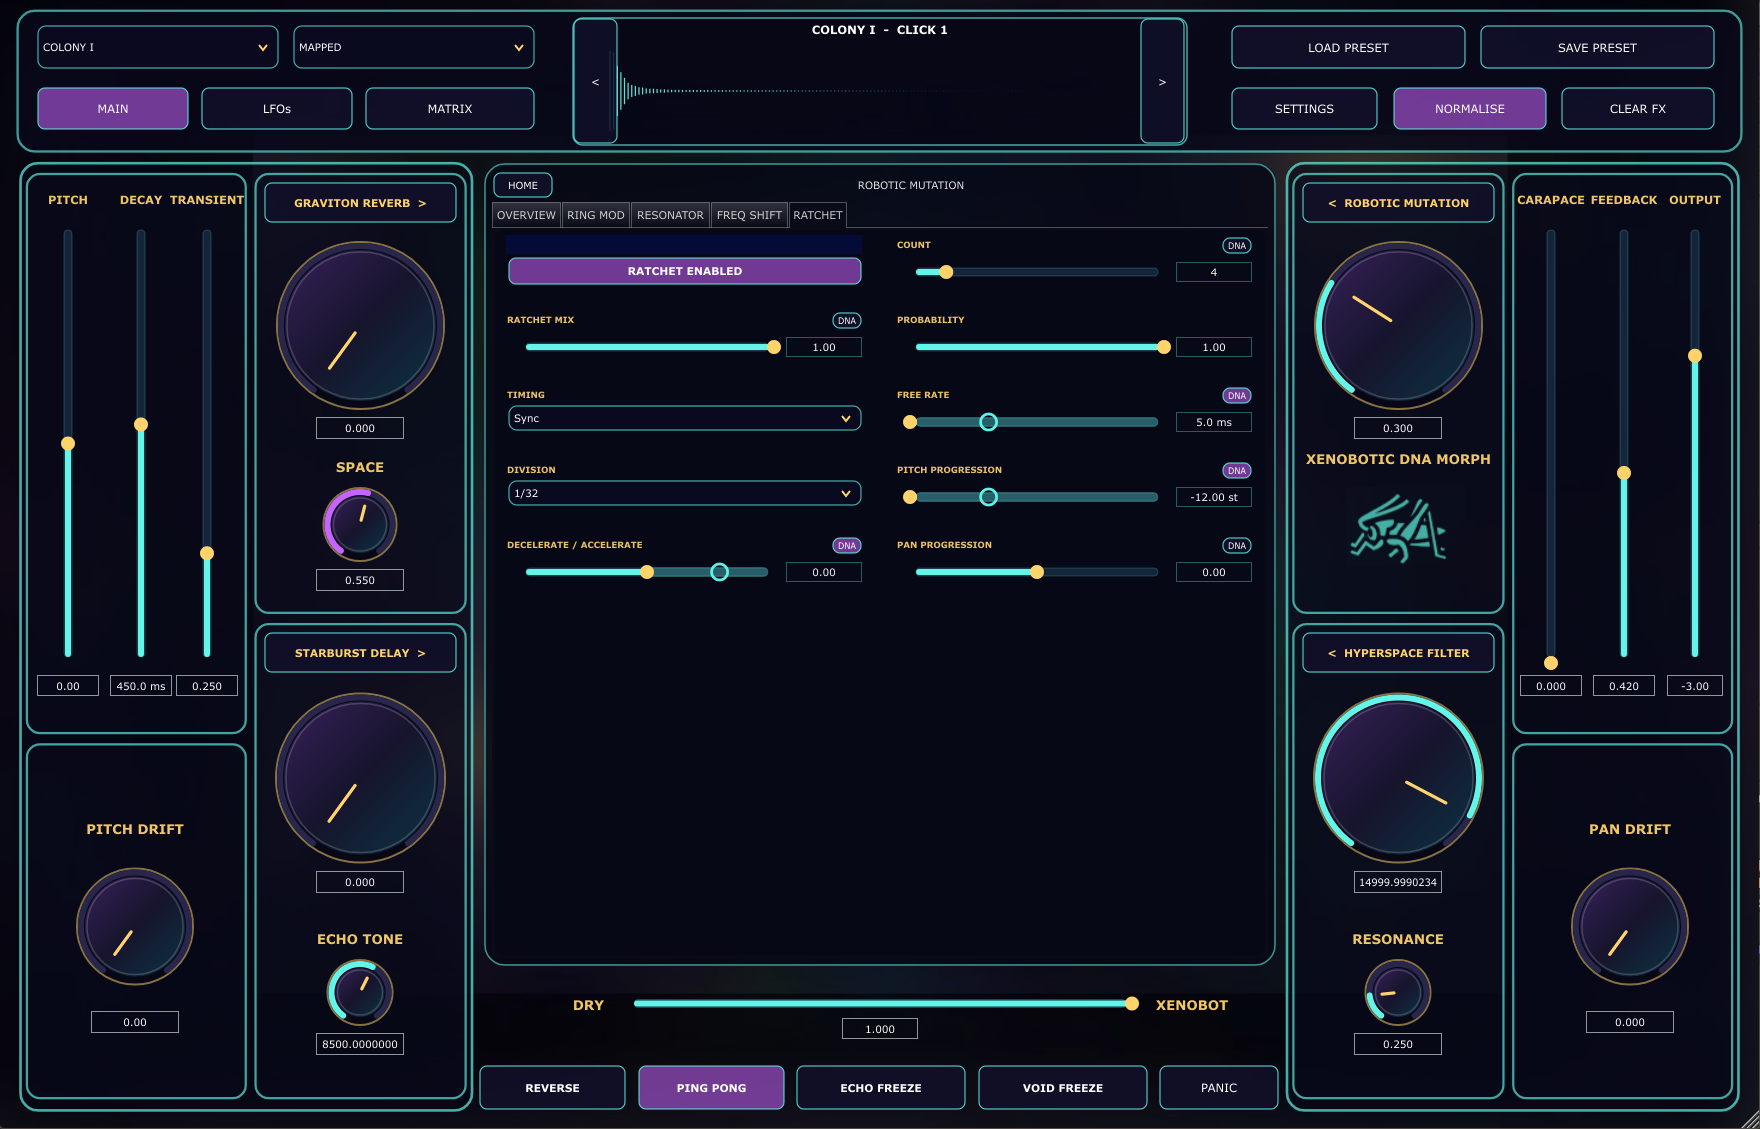
Task: Toggle the DNA badge for Ratchet Mix
Action: pyautogui.click(x=847, y=321)
